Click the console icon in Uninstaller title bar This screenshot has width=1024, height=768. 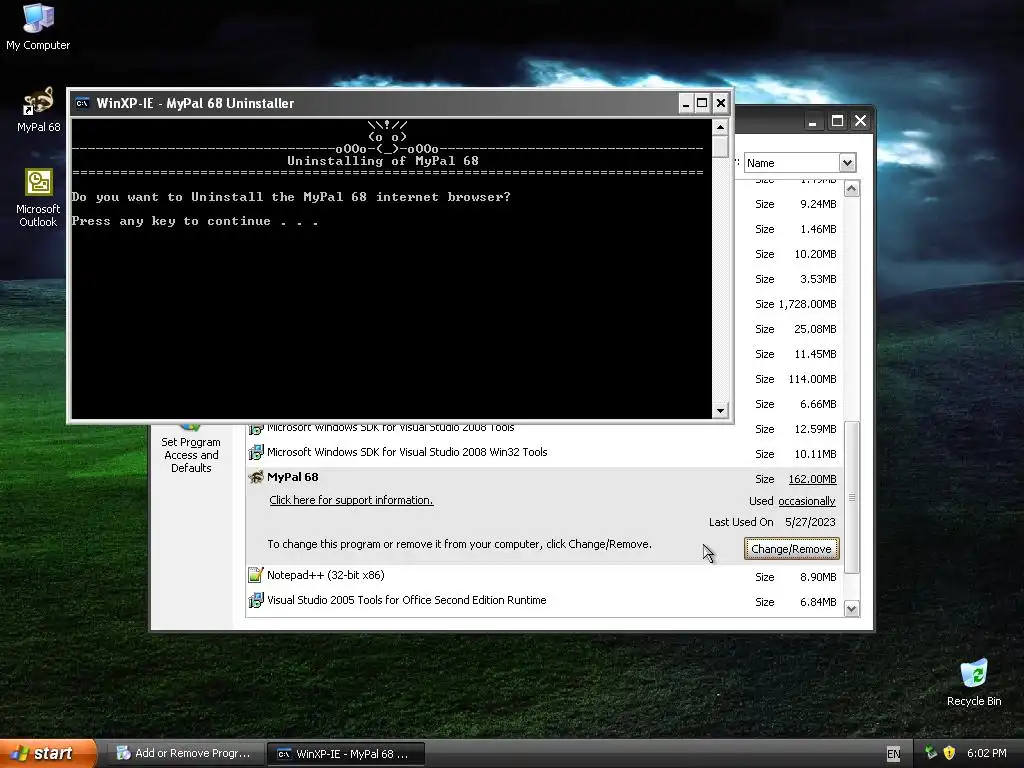[82, 103]
